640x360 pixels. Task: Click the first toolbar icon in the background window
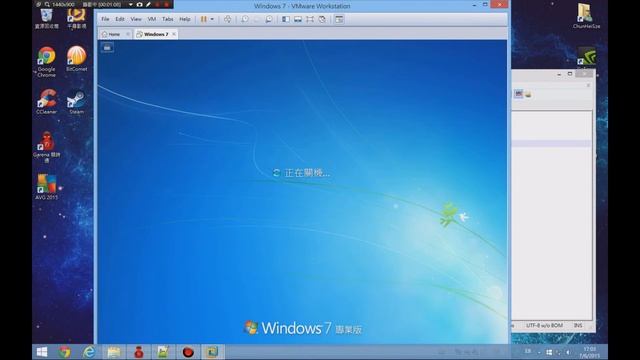[x=518, y=94]
